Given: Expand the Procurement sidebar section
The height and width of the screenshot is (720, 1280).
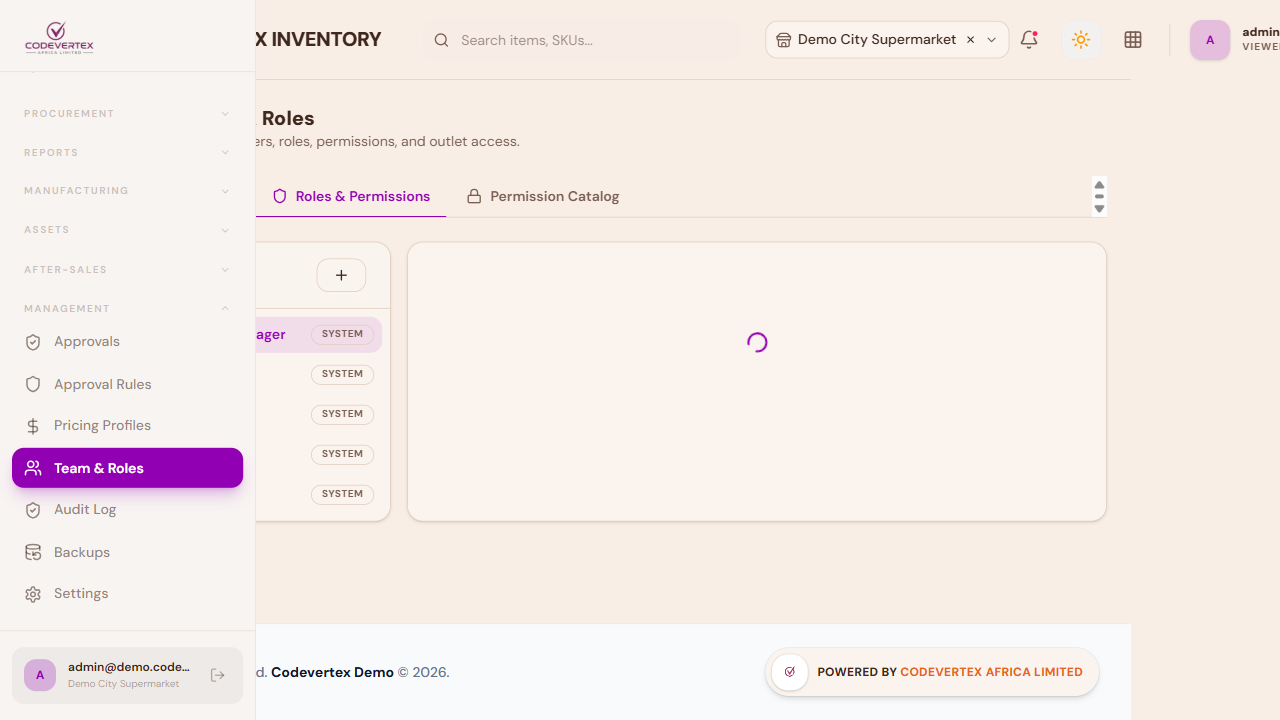Looking at the screenshot, I should click(x=127, y=114).
